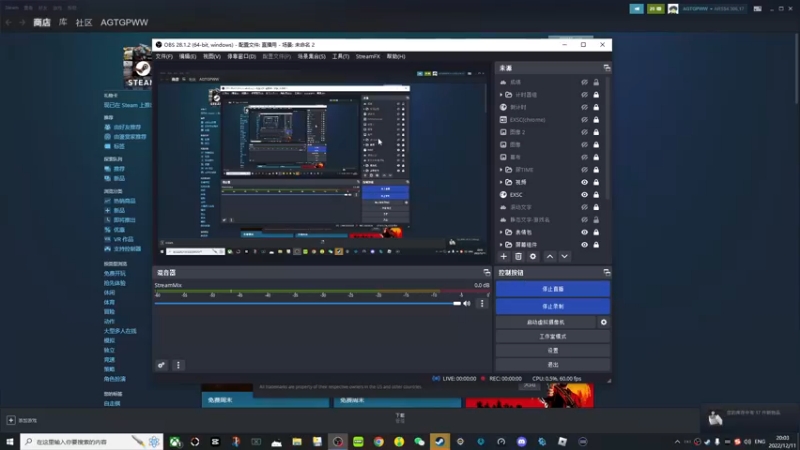Hide the 视频 group with eye icon
Viewport: 800px width, 450px height.
click(x=584, y=182)
